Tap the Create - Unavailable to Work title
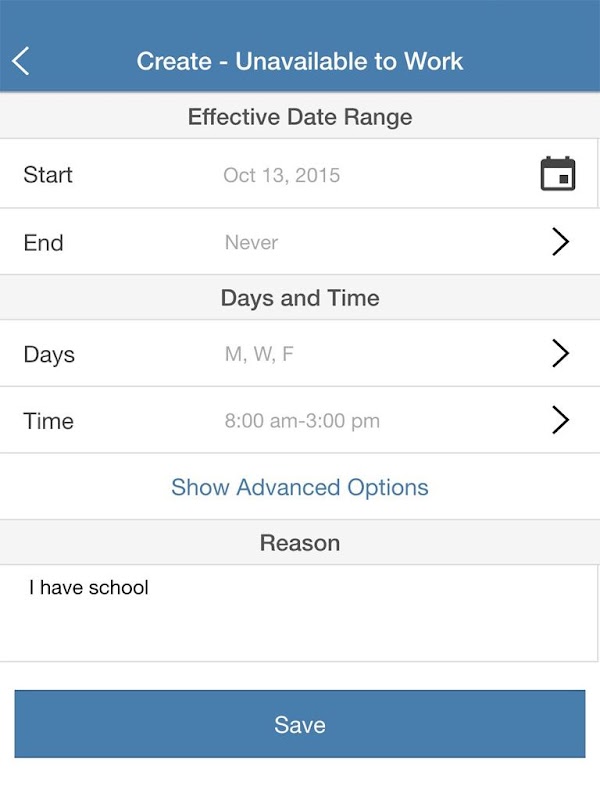Screen dimensions: 600x800 tap(300, 61)
